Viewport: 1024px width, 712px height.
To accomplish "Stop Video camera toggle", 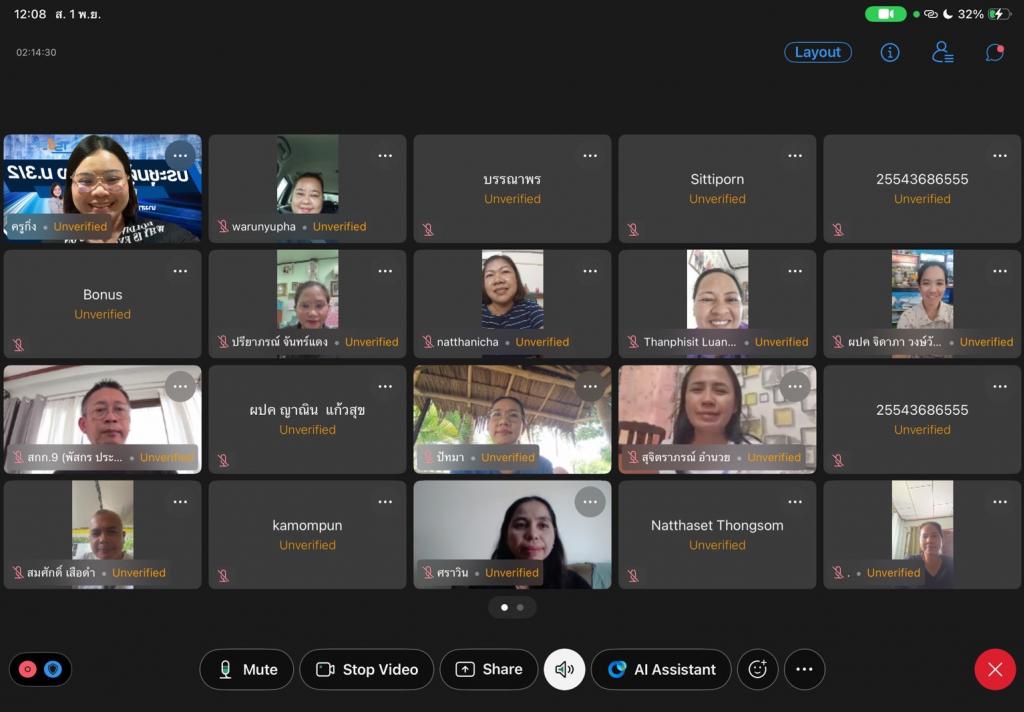I will pos(366,670).
